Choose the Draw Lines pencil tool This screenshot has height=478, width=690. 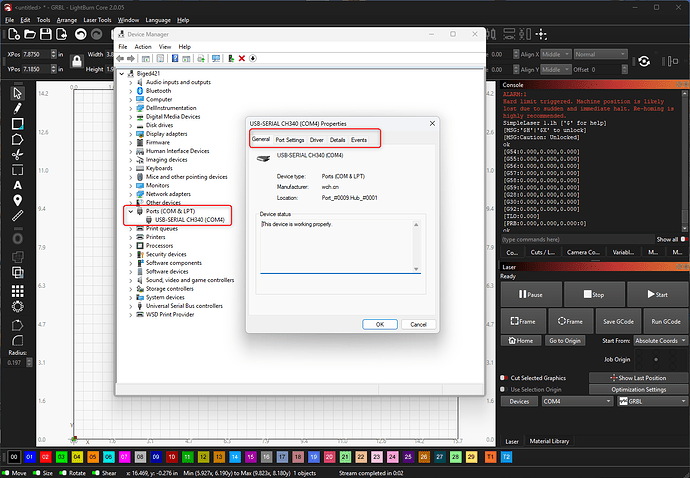click(x=17, y=109)
